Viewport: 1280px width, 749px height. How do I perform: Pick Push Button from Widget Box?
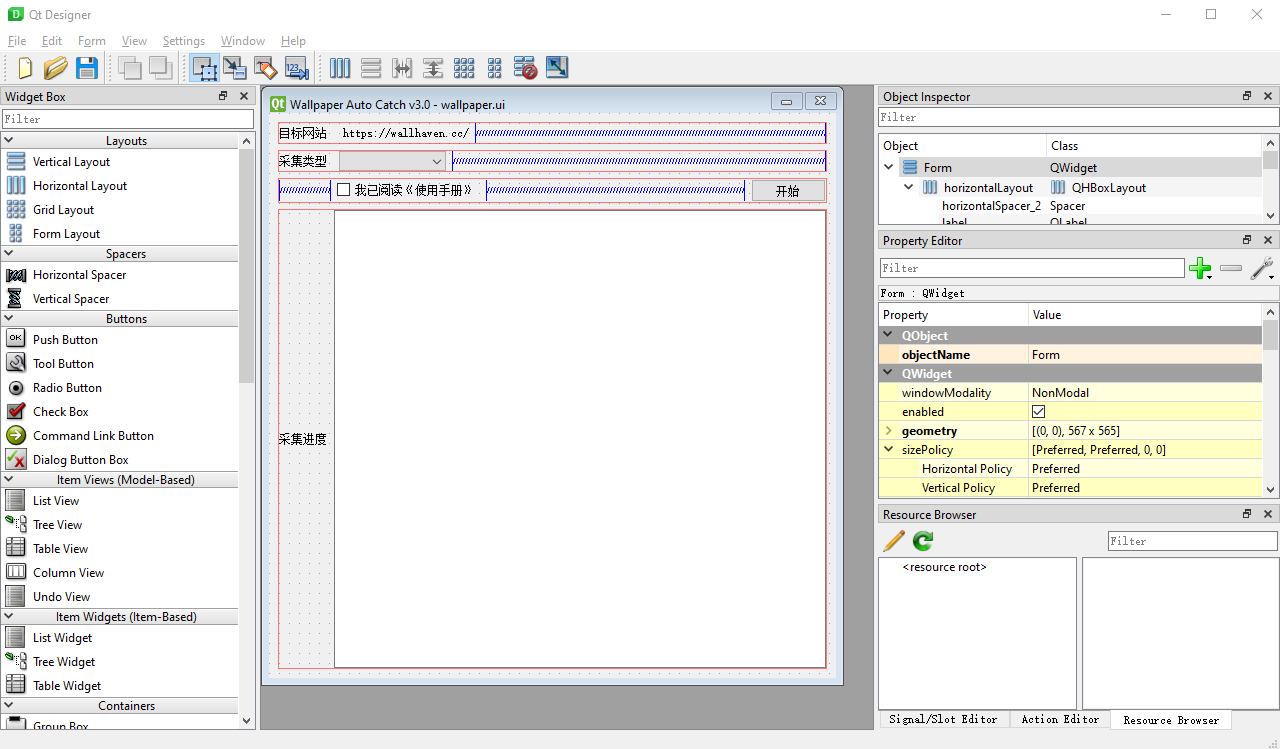[x=65, y=340]
